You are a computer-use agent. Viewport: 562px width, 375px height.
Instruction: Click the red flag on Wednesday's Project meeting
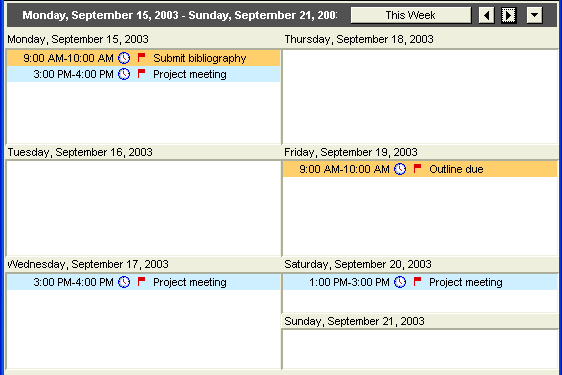142,281
